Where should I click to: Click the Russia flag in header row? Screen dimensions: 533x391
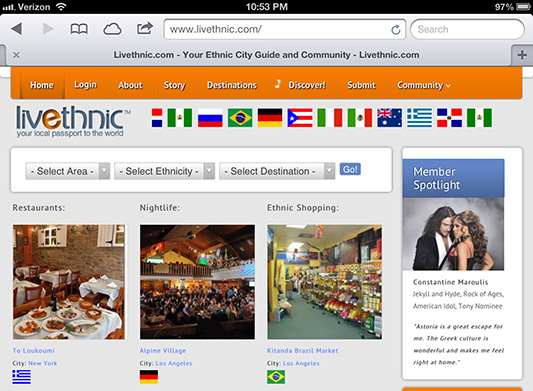click(210, 118)
